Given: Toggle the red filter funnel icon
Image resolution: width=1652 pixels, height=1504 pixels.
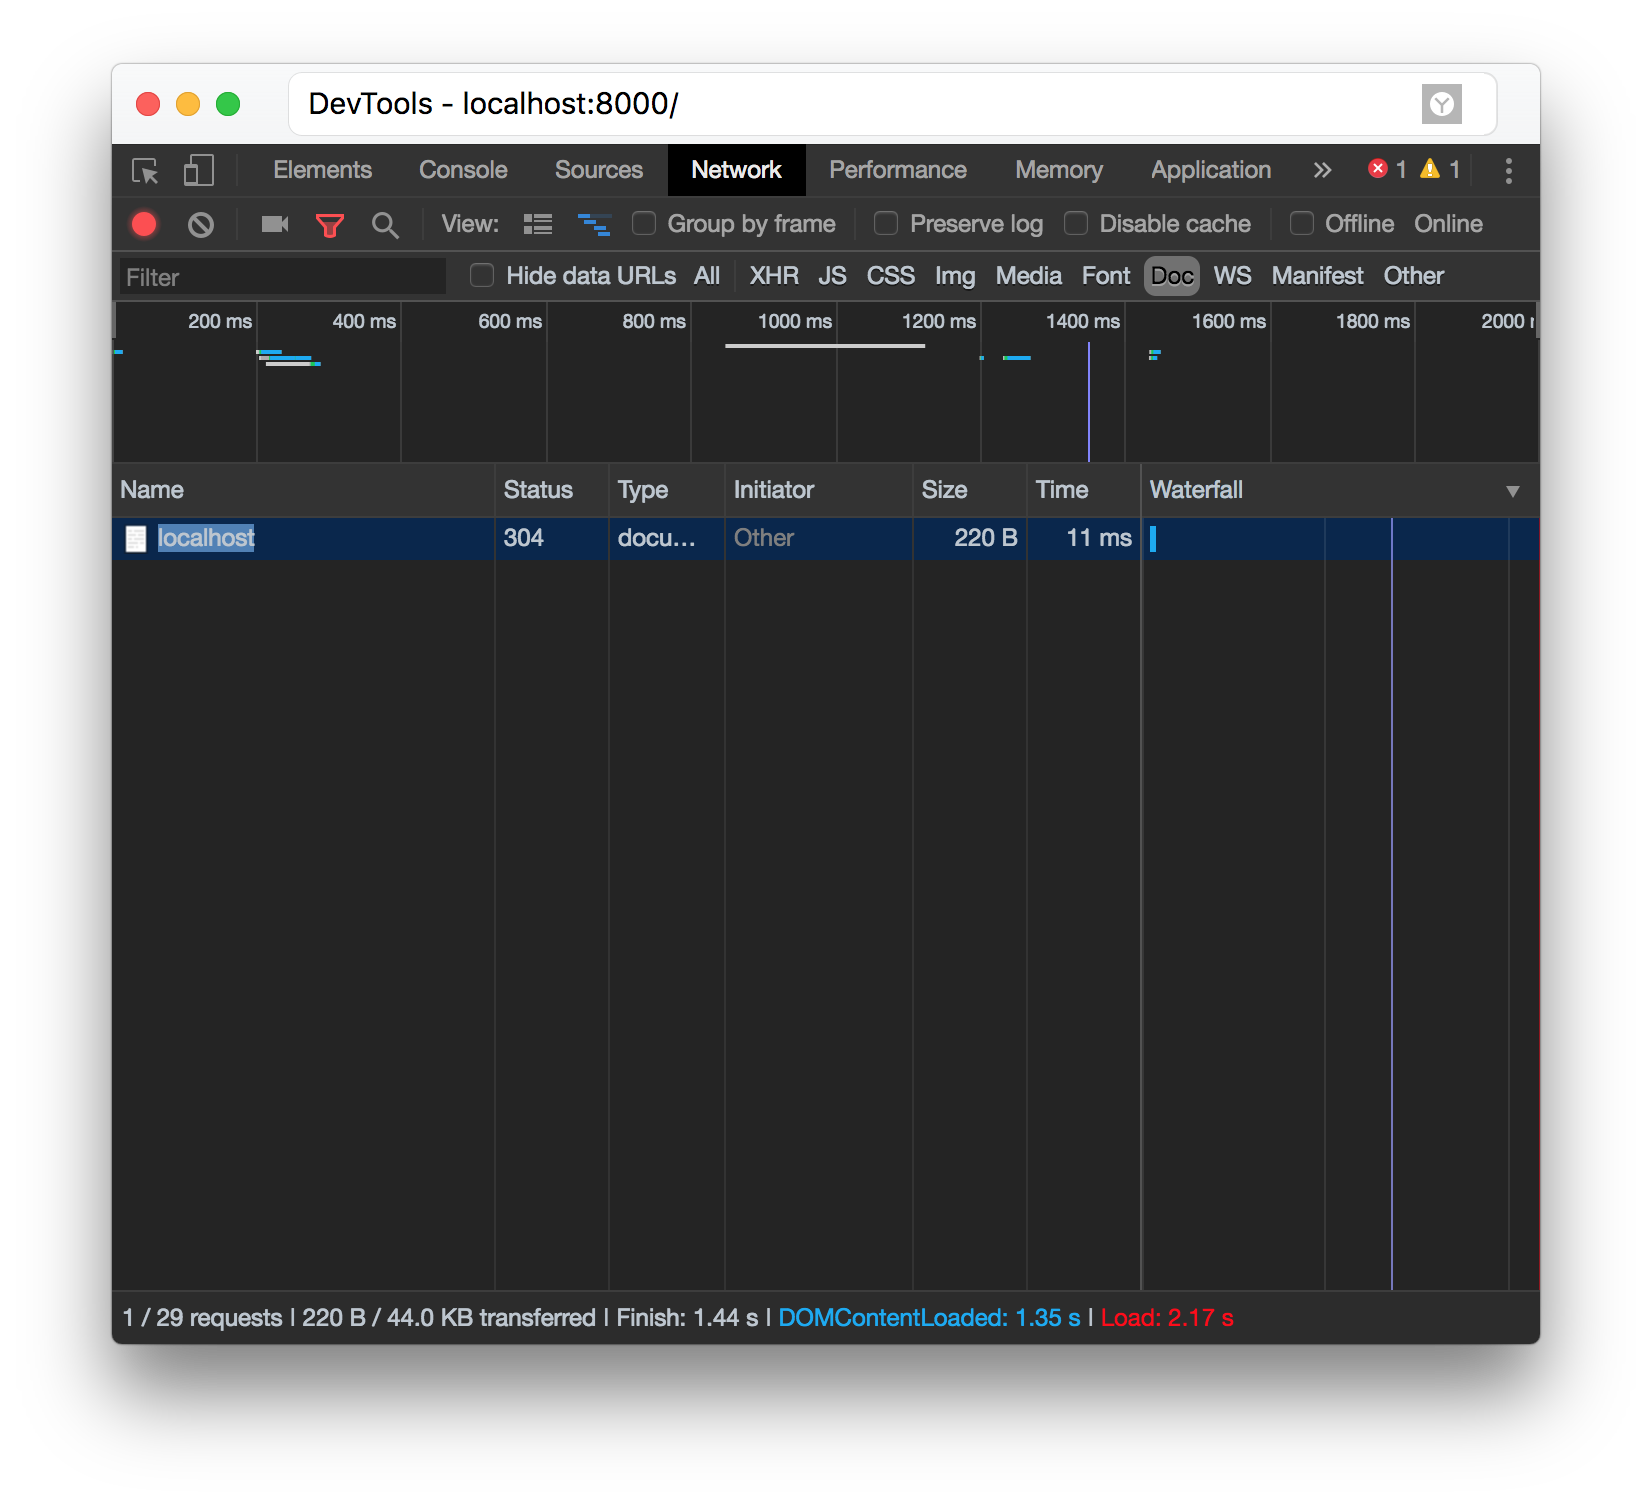Looking at the screenshot, I should click(330, 225).
